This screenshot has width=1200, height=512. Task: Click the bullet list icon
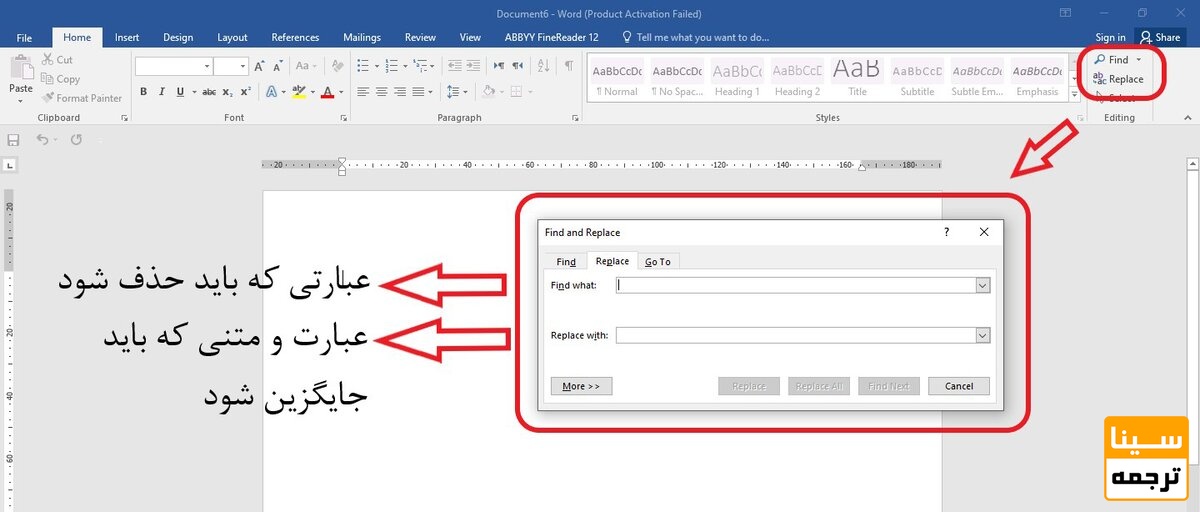[363, 66]
